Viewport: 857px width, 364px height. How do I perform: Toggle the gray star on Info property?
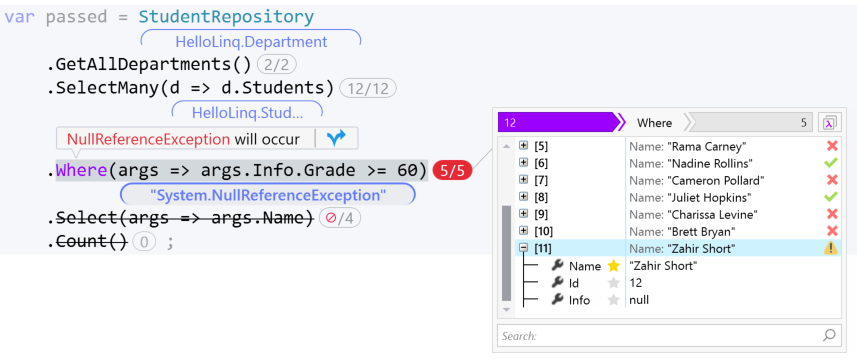(614, 300)
